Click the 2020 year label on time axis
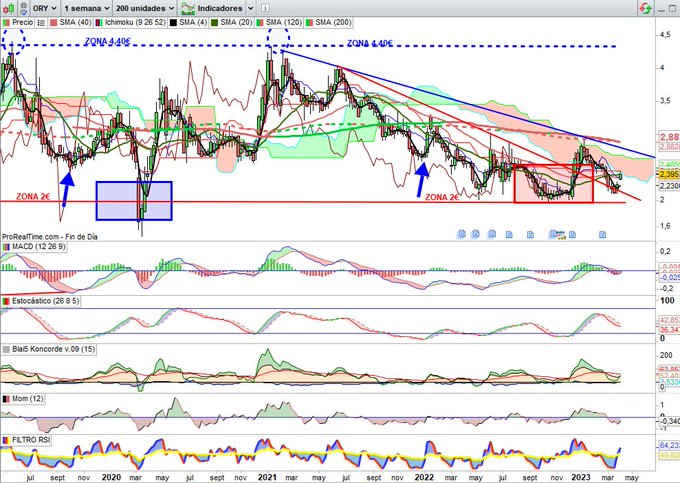This screenshot has height=483, width=680. 111,477
